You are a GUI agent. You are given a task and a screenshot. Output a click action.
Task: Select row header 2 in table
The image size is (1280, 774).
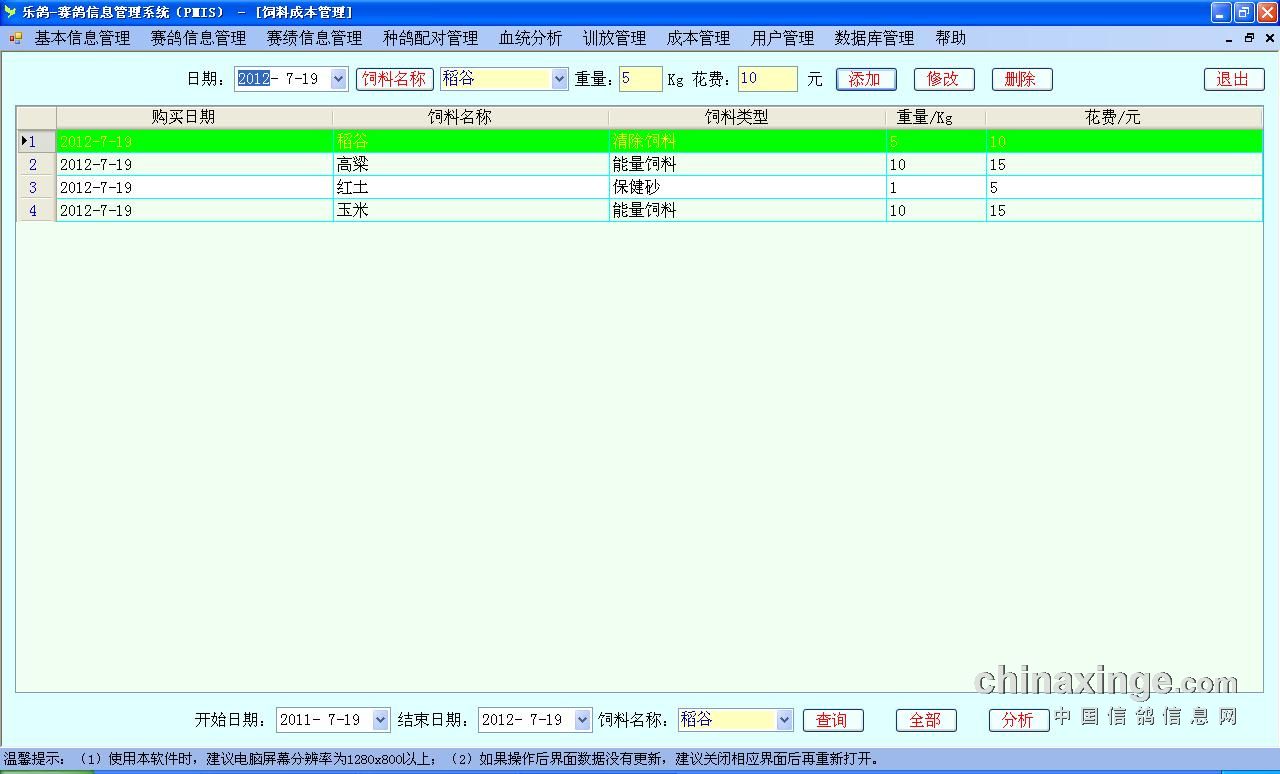pos(36,164)
